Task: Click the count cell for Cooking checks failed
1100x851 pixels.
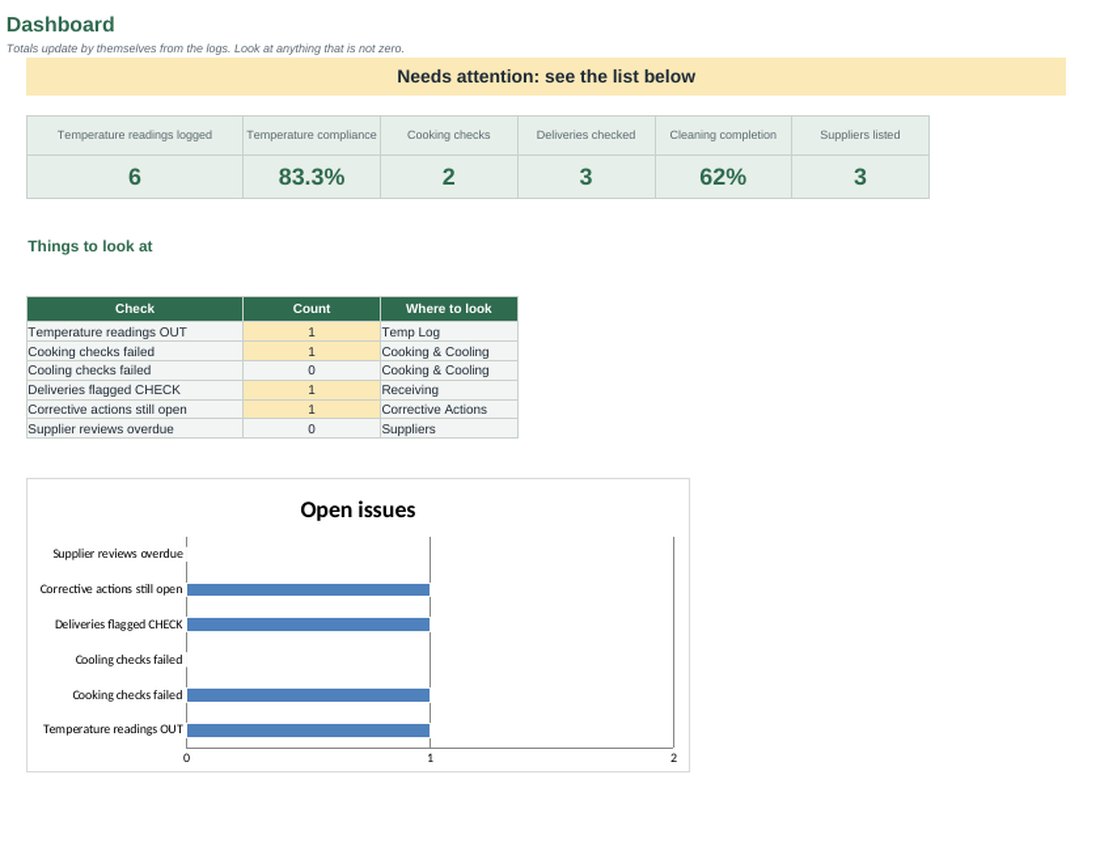Action: point(311,351)
